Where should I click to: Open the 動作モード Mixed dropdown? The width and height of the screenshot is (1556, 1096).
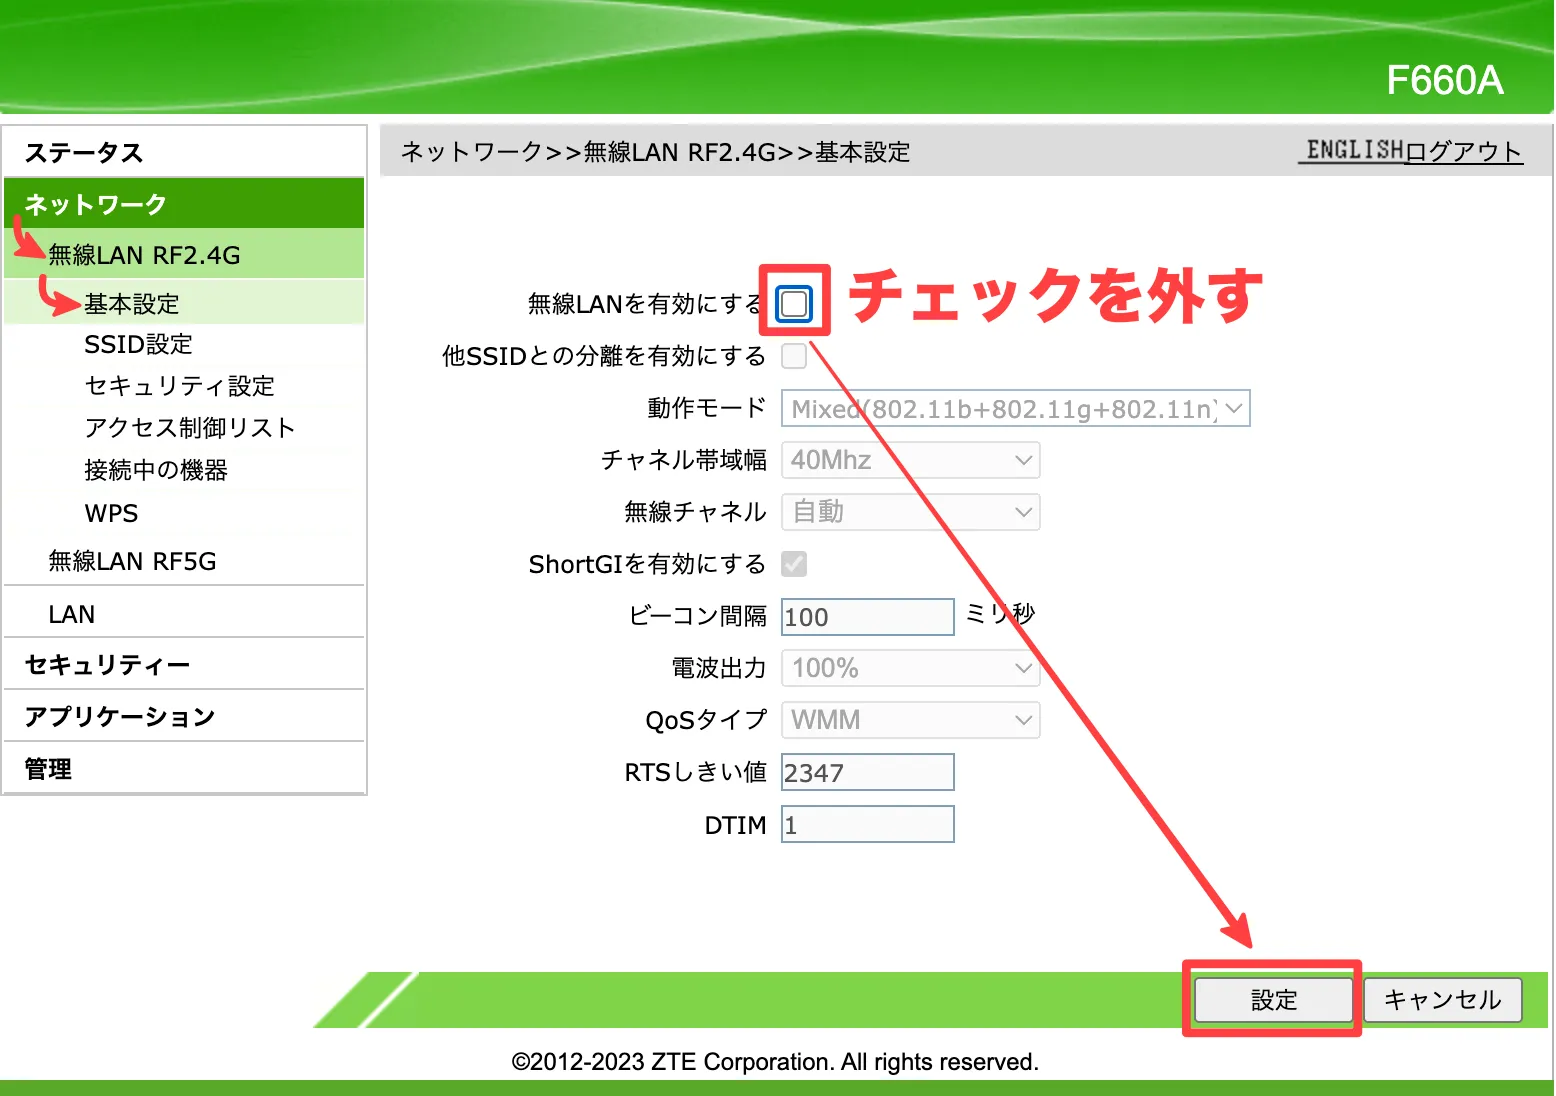pyautogui.click(x=1015, y=408)
